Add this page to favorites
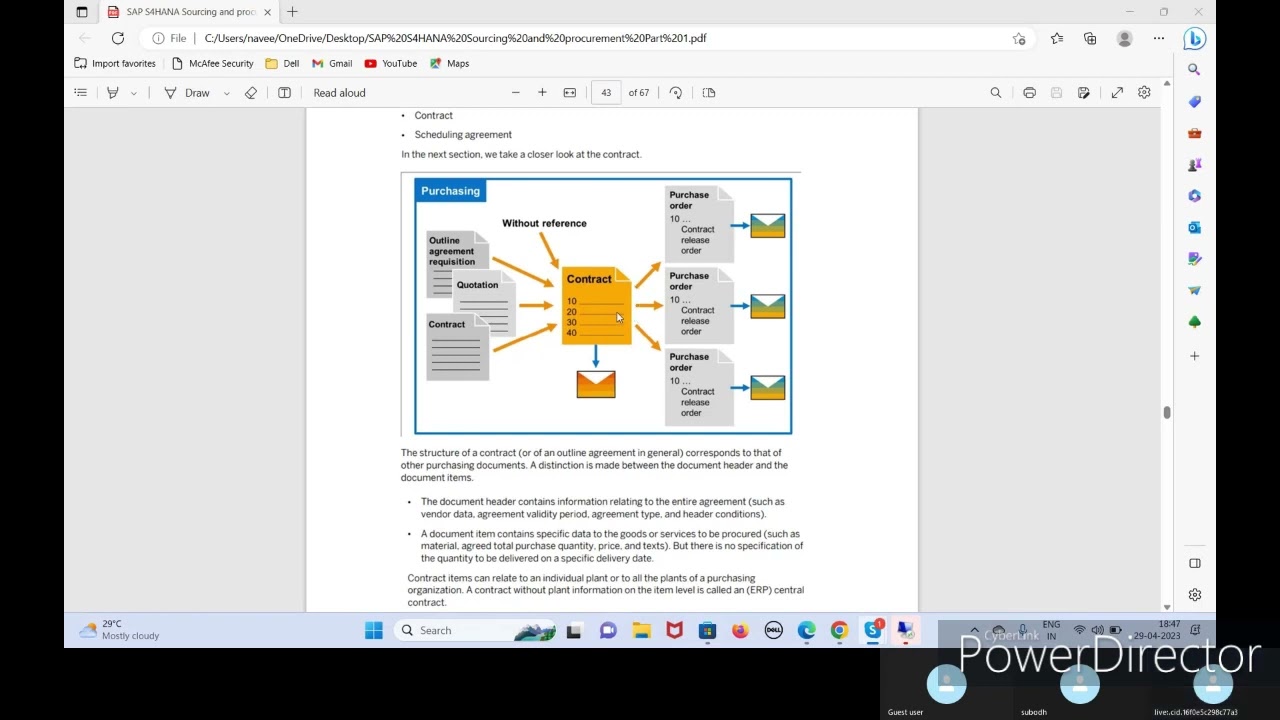1280x720 pixels. pyautogui.click(x=1019, y=38)
